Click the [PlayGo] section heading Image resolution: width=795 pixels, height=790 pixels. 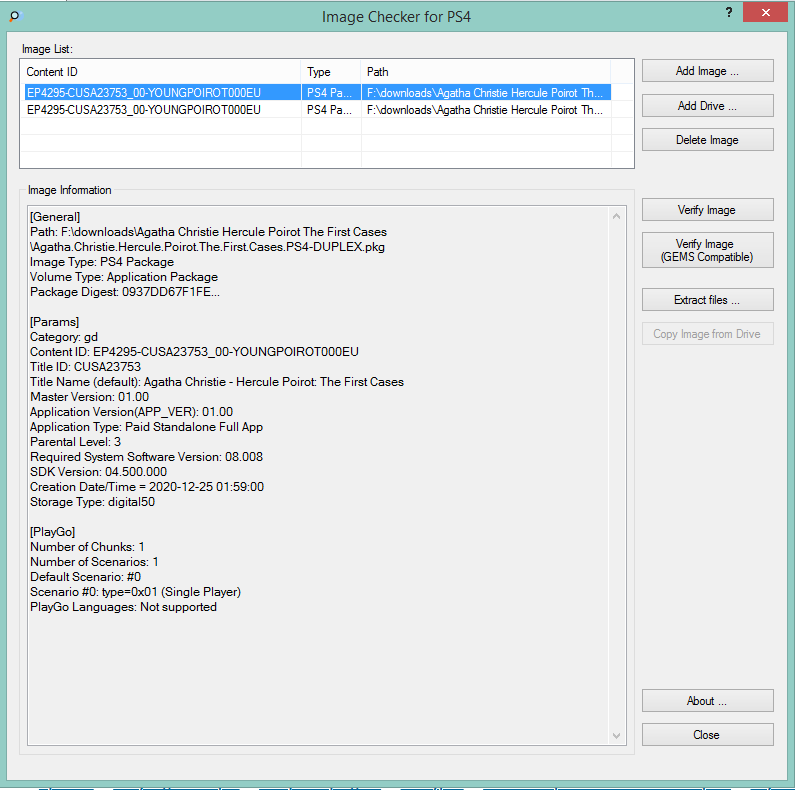pos(53,532)
